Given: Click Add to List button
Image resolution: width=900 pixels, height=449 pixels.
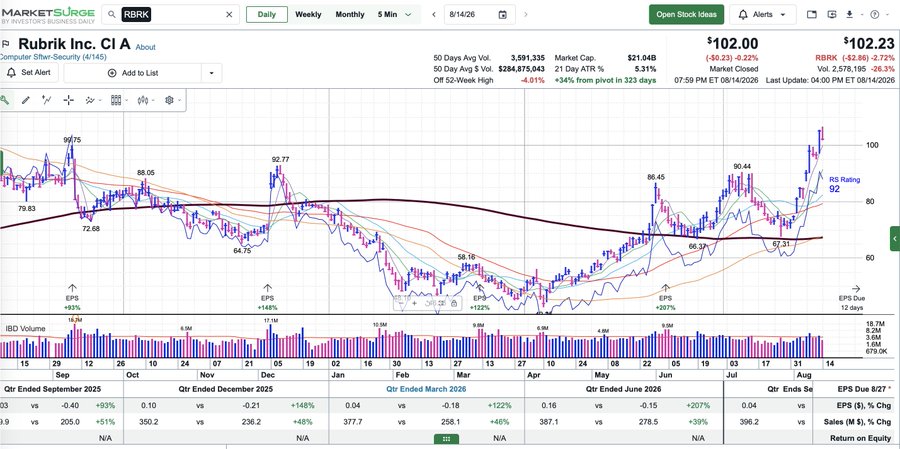Looking at the screenshot, I should point(133,73).
